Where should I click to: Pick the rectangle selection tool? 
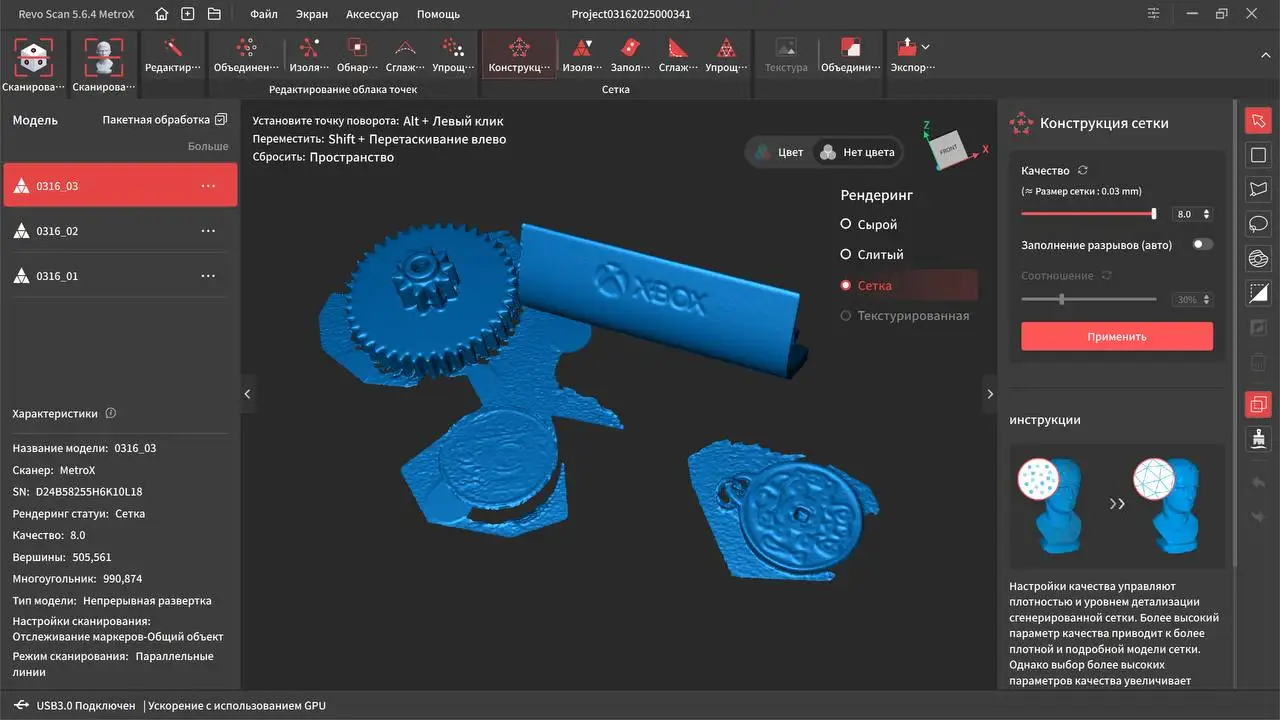[x=1258, y=155]
